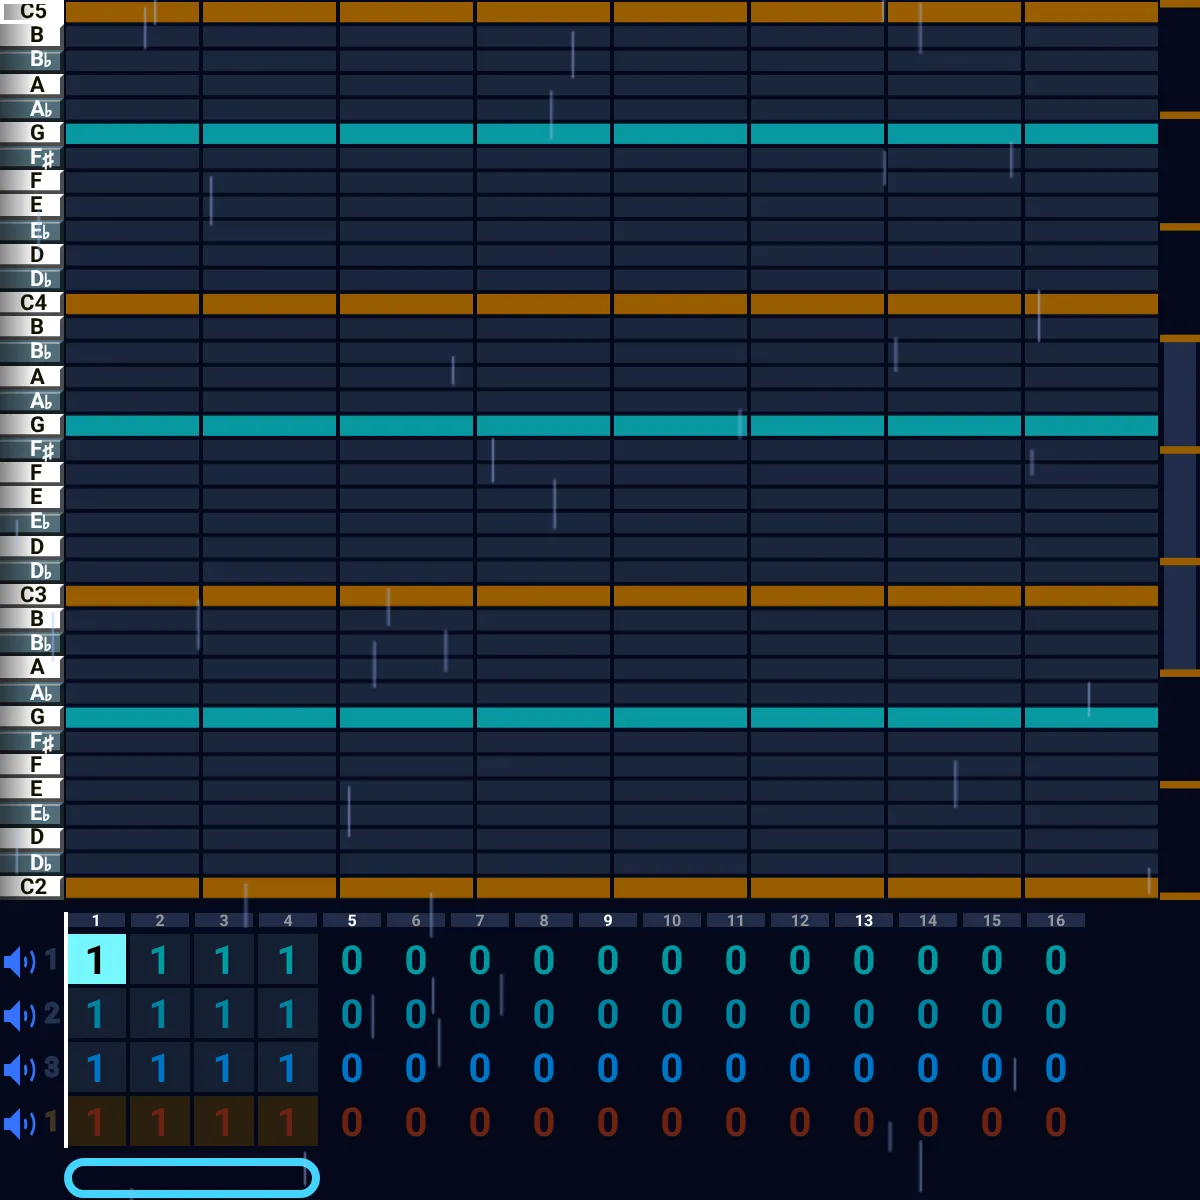Jump to bar 5 in the bar header

click(352, 920)
